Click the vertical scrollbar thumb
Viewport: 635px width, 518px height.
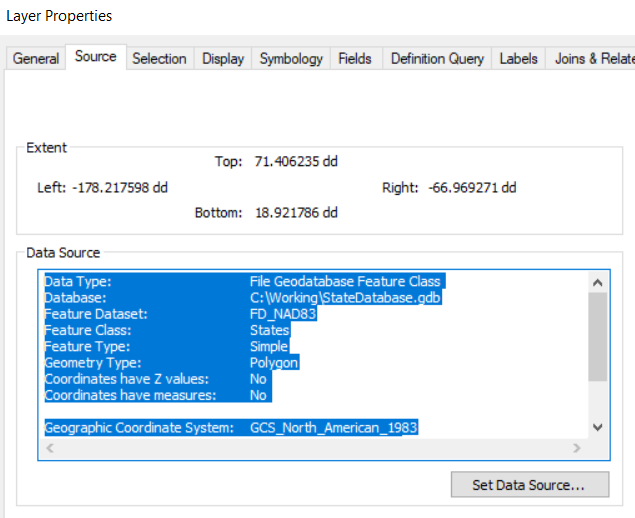click(597, 336)
